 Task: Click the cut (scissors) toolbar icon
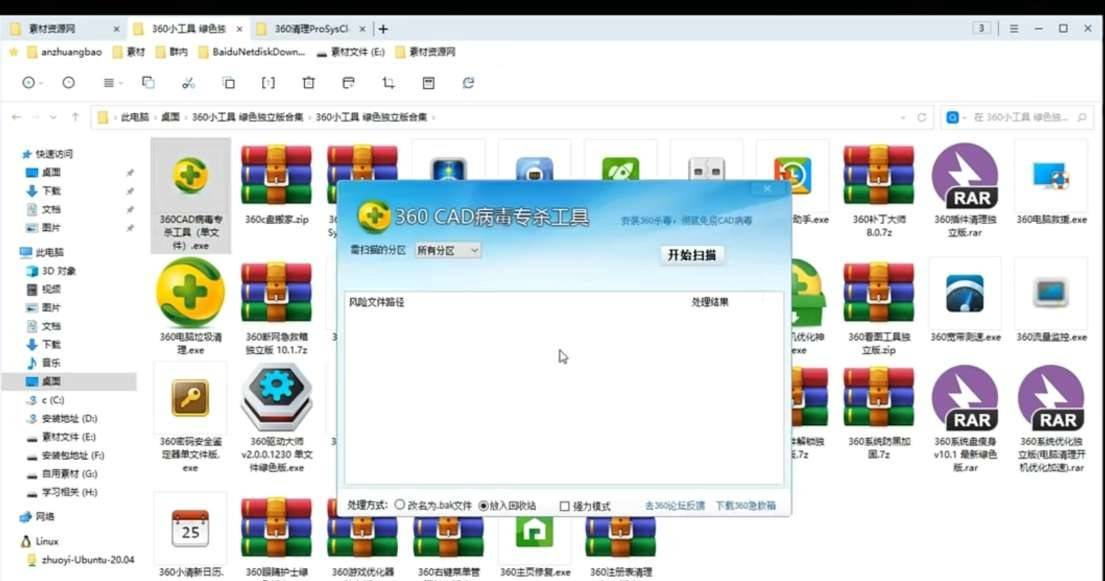(188, 82)
